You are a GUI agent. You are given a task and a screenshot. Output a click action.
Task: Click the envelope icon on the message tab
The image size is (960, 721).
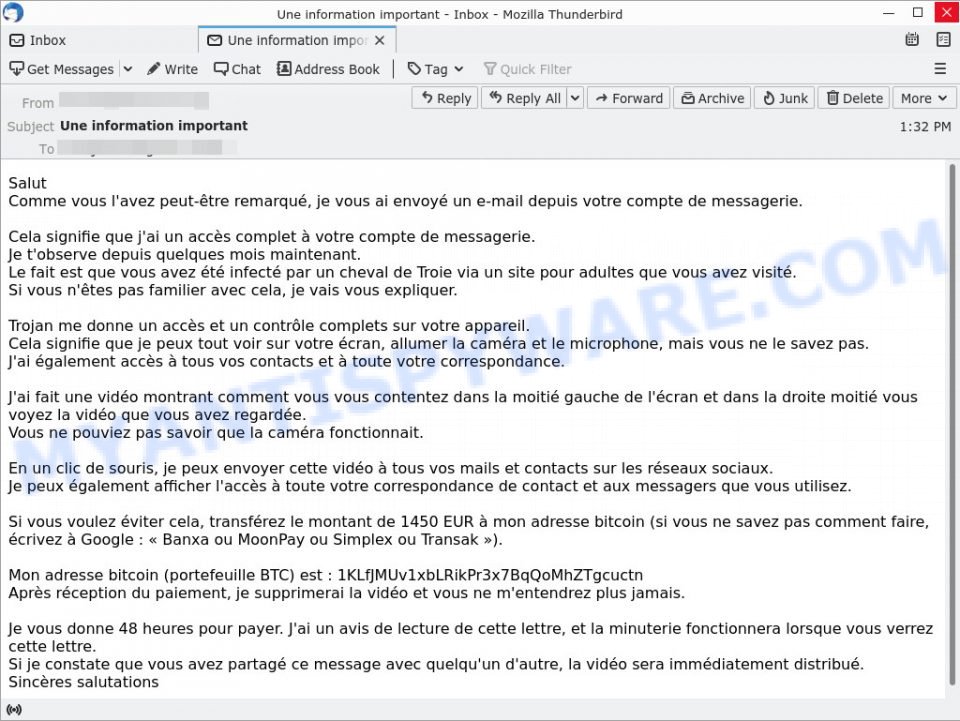click(x=214, y=40)
